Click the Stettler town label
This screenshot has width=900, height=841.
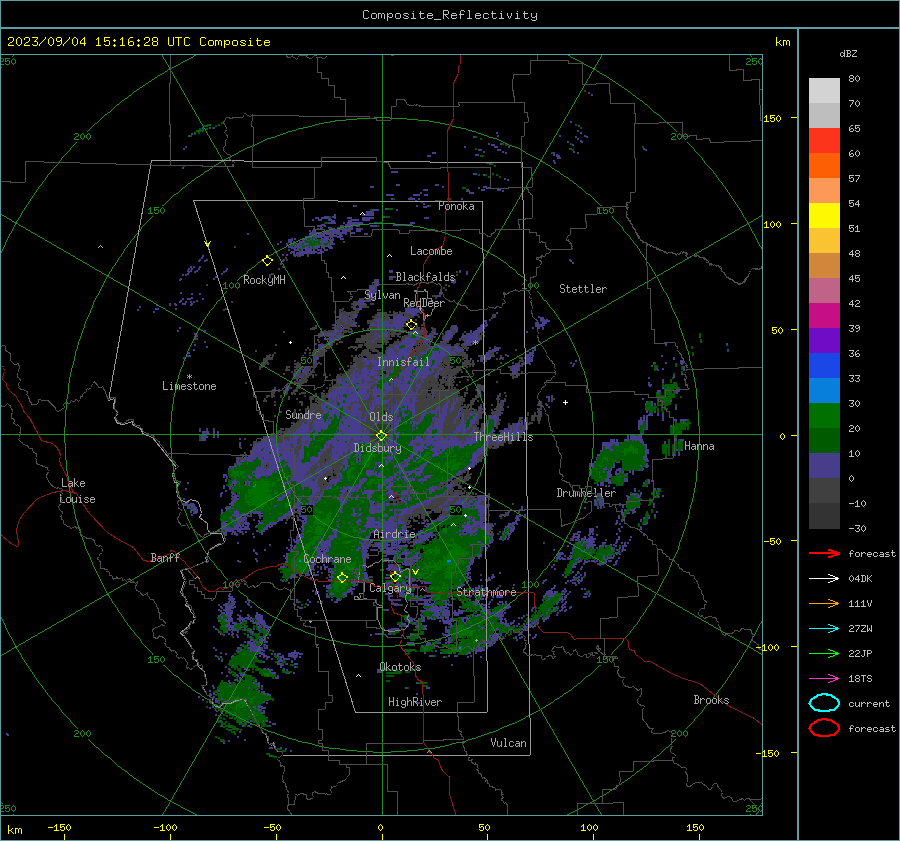583,289
